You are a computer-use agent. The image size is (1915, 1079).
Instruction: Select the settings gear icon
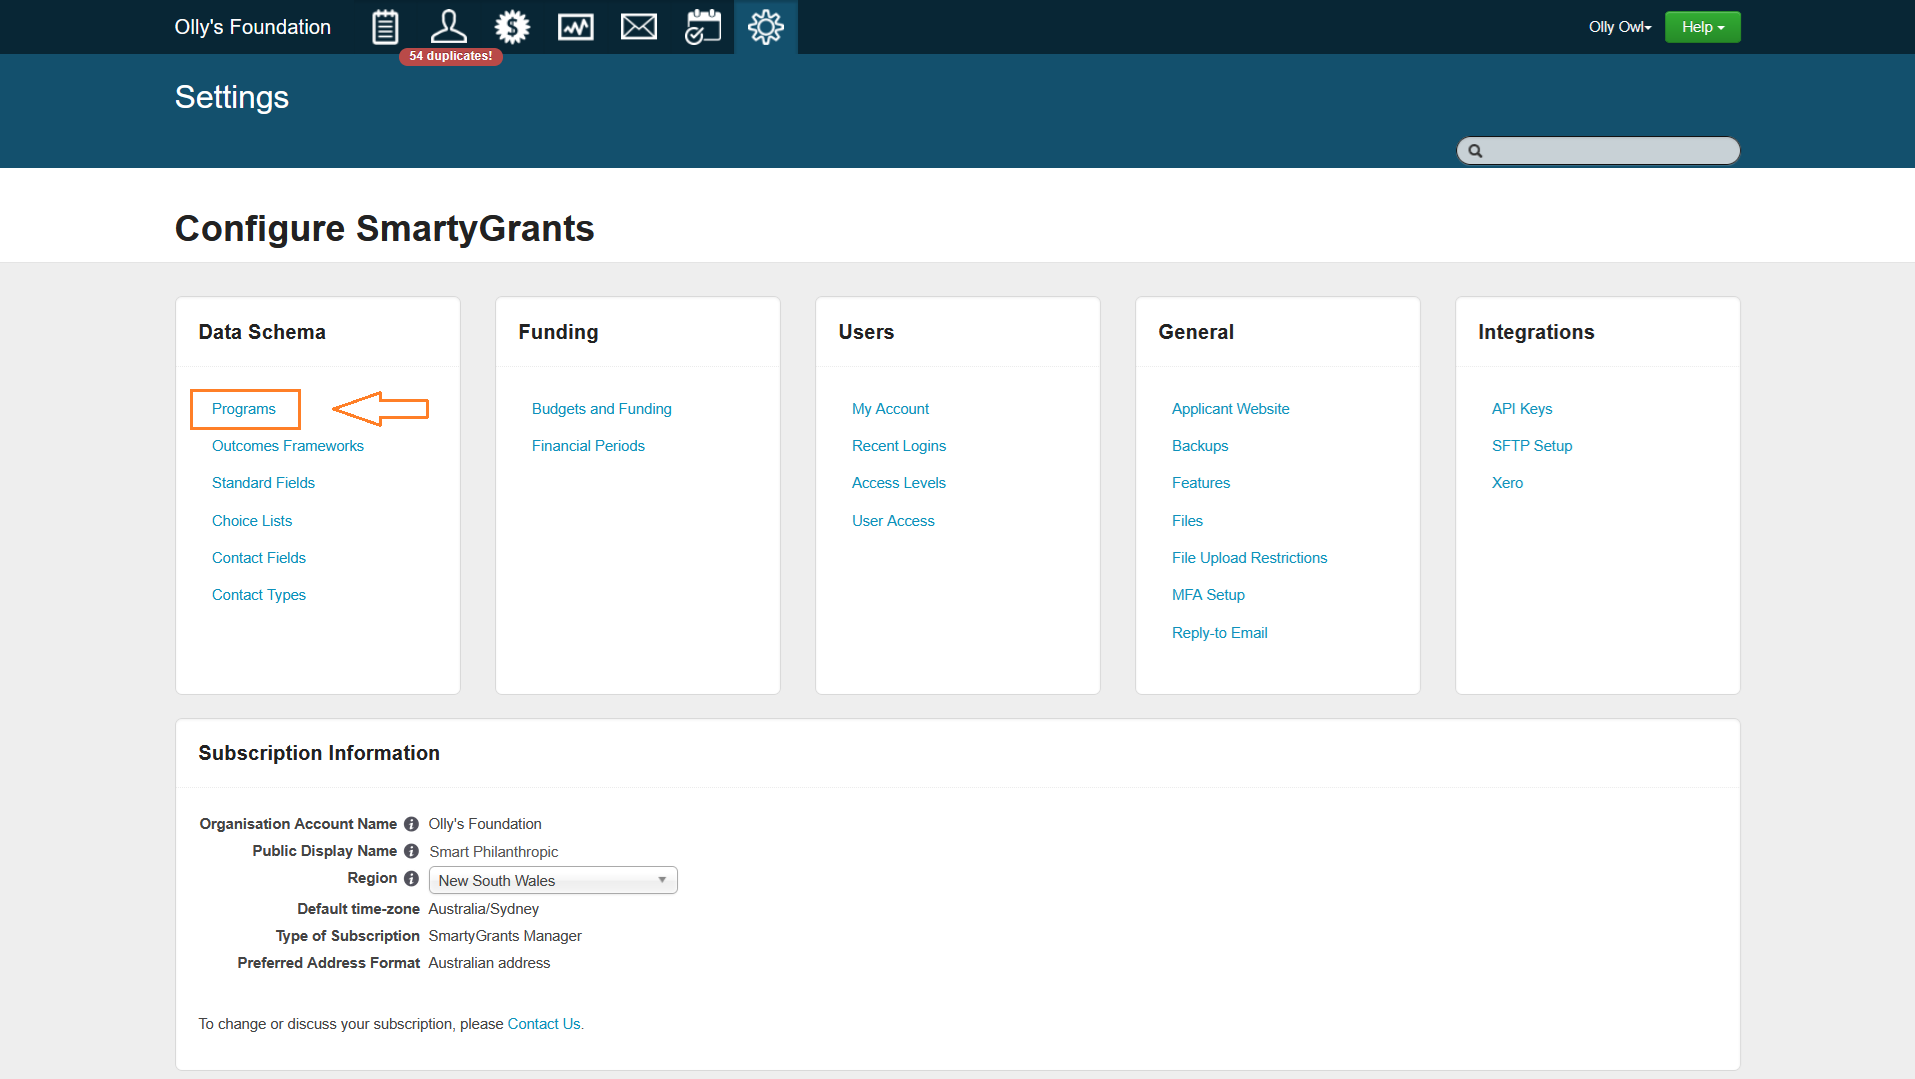(x=766, y=27)
